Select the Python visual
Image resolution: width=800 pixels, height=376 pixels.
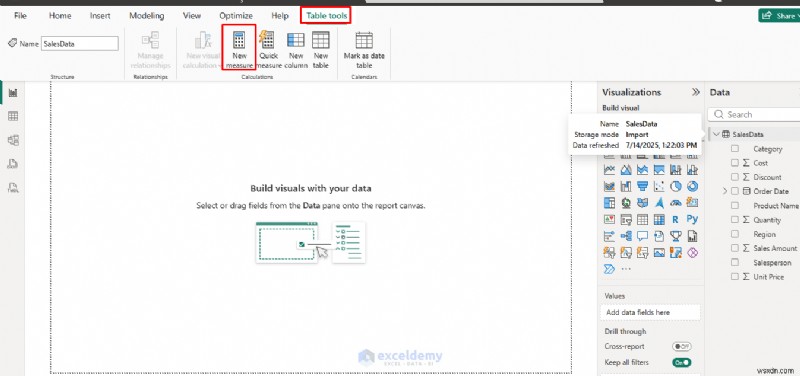(692, 219)
